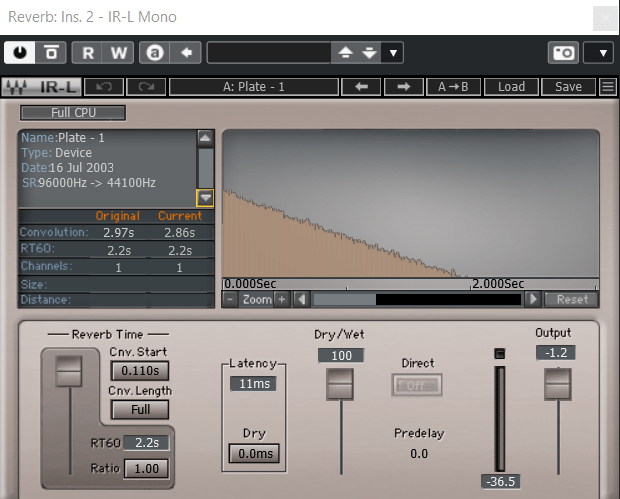Screen dimensions: 620x499
Task: Click the bypass effect button
Action: pos(50,52)
